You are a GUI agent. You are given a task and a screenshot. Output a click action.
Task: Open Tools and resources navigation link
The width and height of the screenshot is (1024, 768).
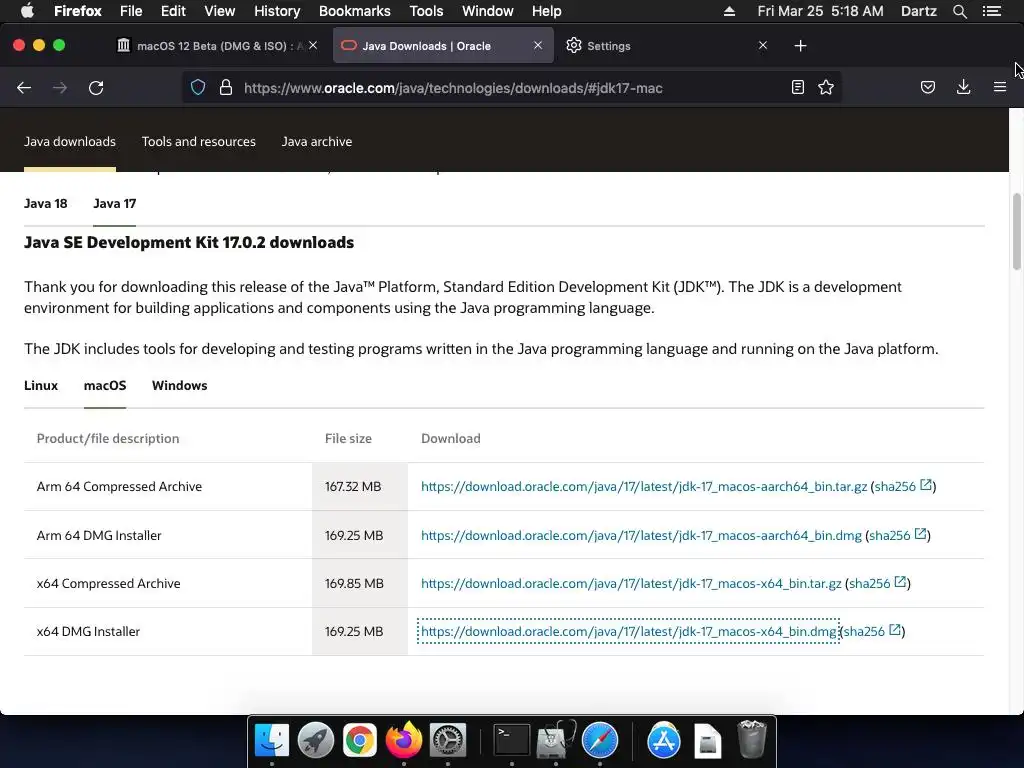[x=199, y=141]
